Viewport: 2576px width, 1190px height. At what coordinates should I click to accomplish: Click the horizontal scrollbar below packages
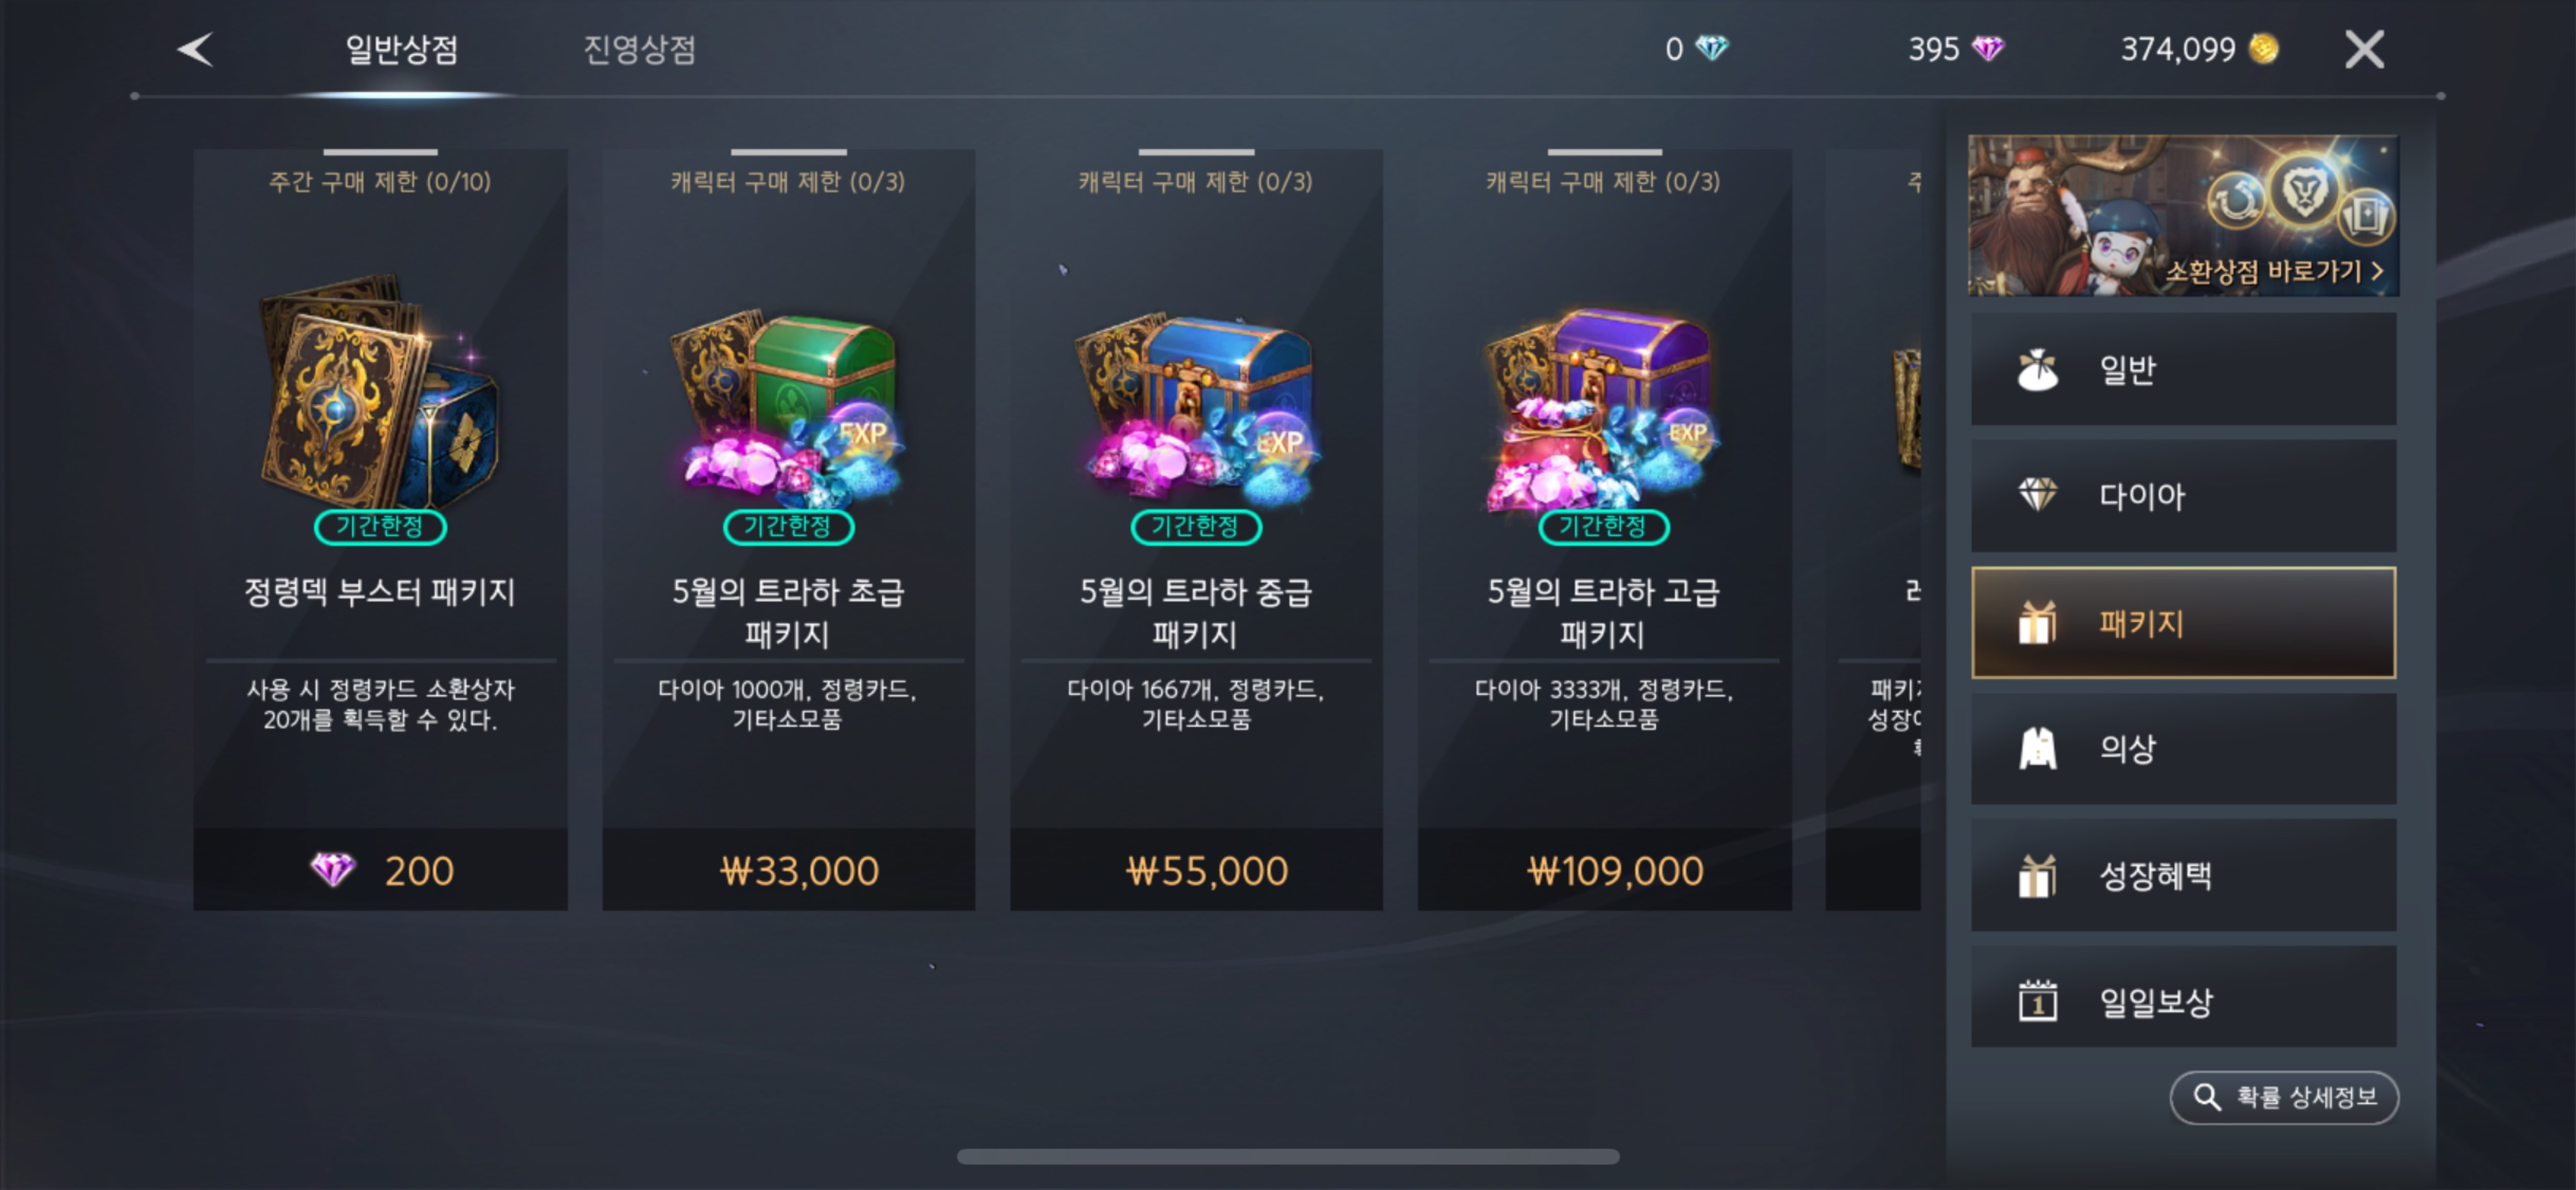point(1288,1156)
